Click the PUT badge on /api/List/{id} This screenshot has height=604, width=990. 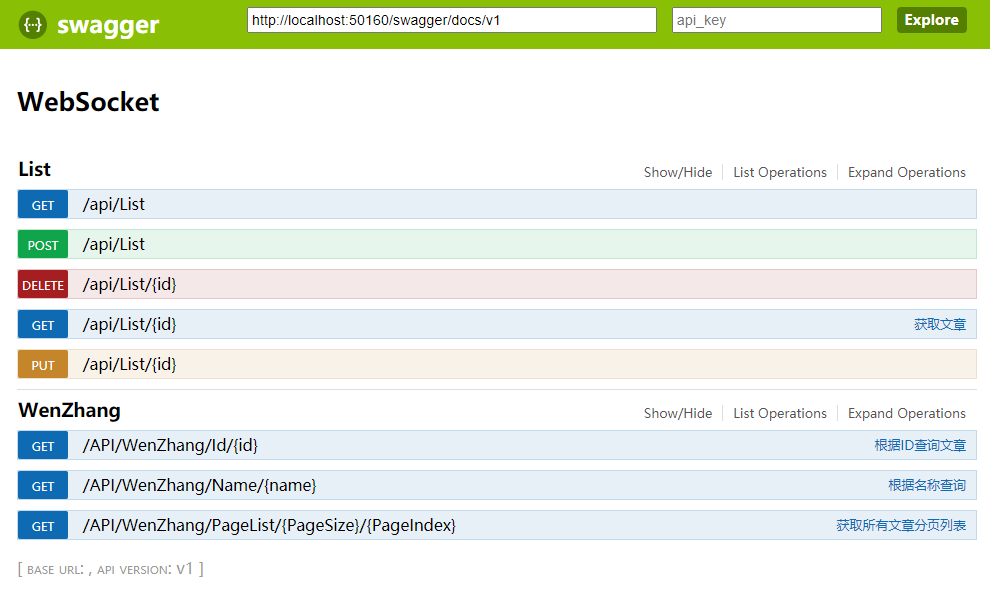(42, 364)
